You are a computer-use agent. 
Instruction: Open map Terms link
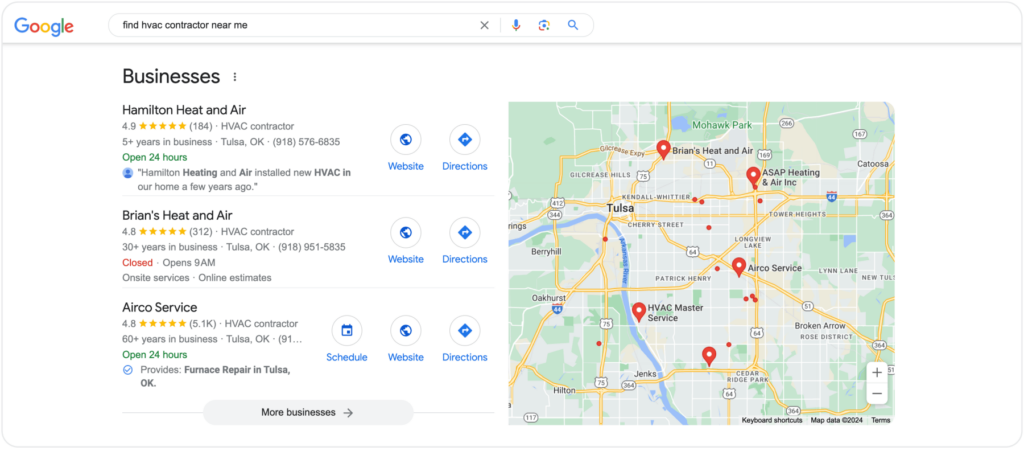click(x=880, y=420)
